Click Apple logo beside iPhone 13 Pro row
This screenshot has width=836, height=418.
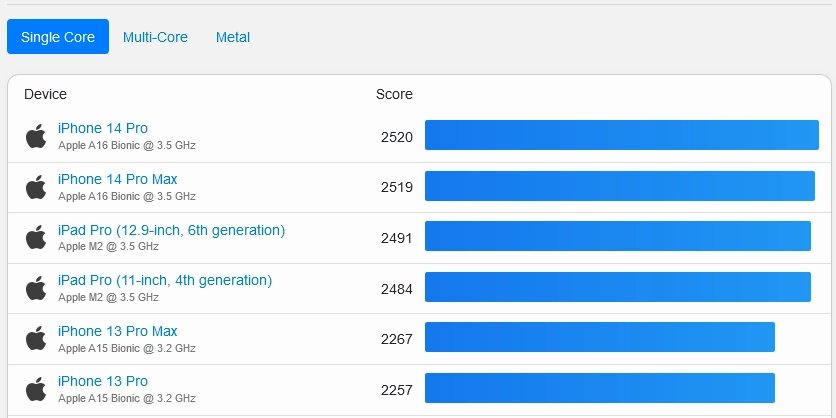[36, 389]
